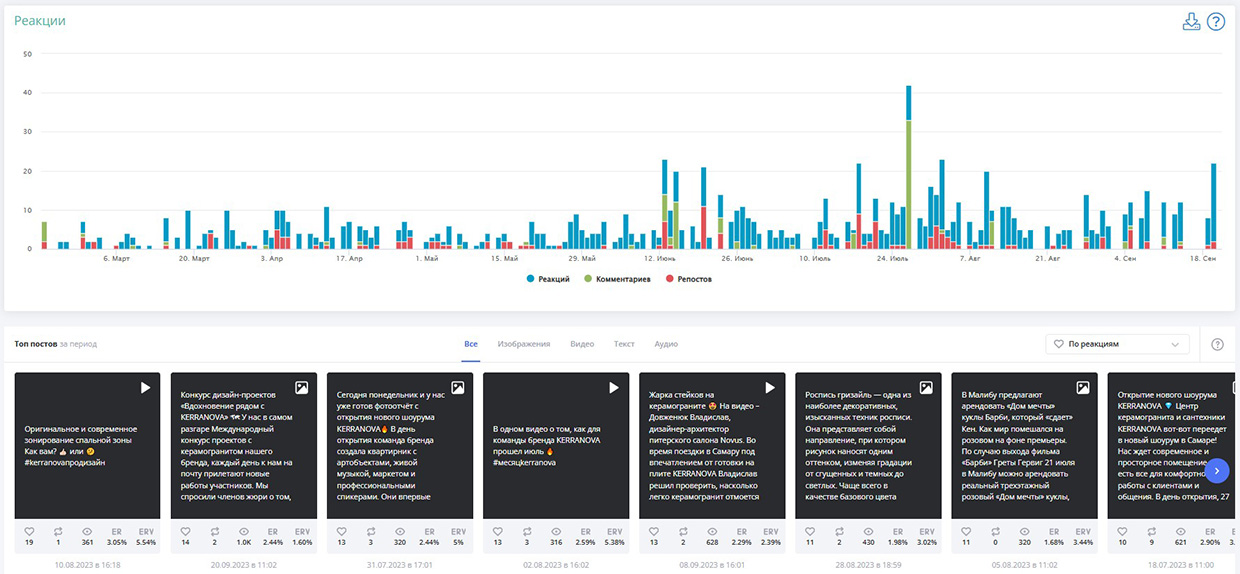Download the Реакции chart data
This screenshot has width=1240, height=574.
(x=1191, y=21)
